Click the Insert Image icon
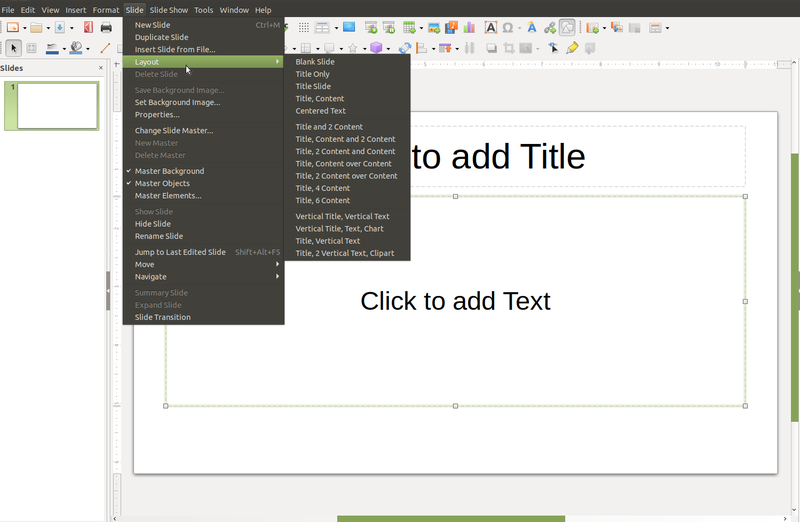The image size is (800, 522). point(434,28)
